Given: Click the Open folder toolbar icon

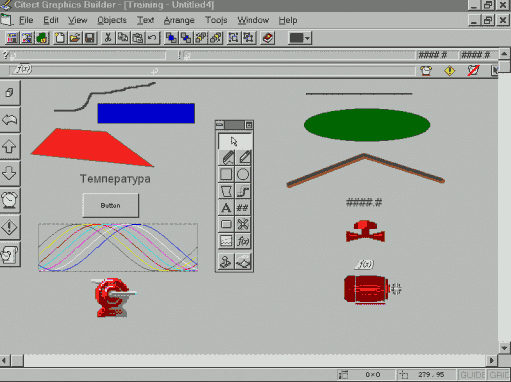Looking at the screenshot, I should (x=75, y=38).
